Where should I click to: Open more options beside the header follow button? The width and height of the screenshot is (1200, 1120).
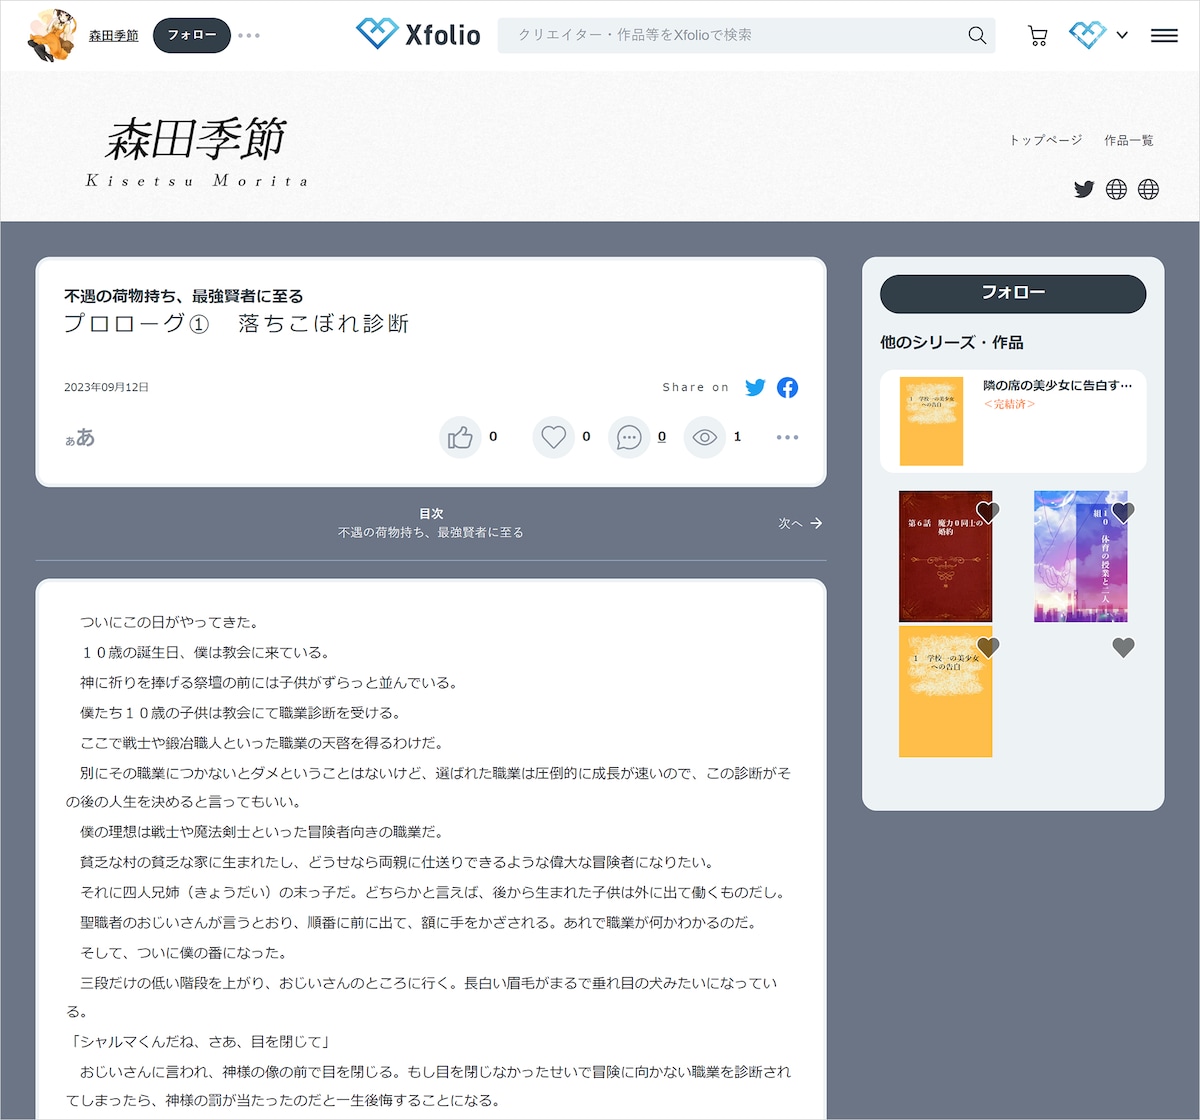pyautogui.click(x=249, y=36)
